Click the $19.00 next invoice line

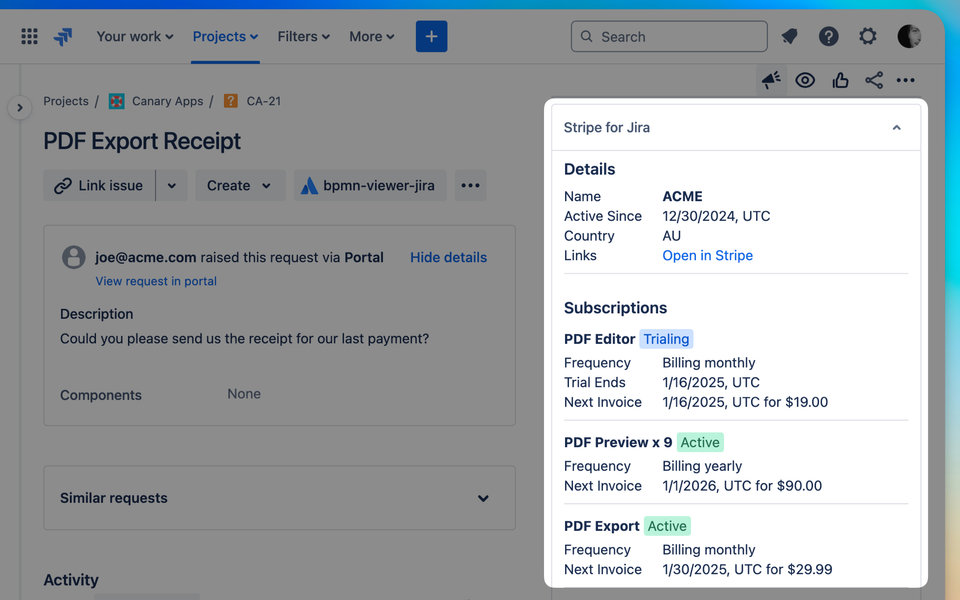(745, 402)
